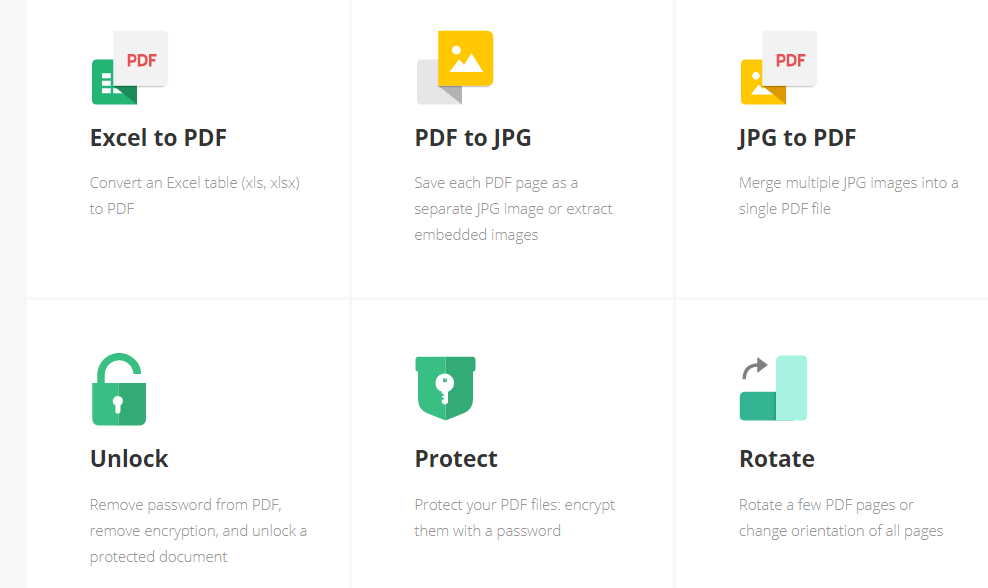The height and width of the screenshot is (588, 988).
Task: Click the Excel to PDF spreadsheet icon
Action: 129,67
